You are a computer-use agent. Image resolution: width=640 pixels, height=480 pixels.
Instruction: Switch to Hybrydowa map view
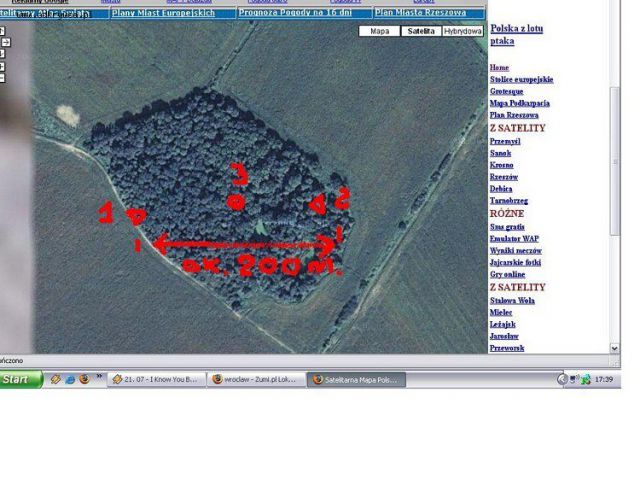coord(462,31)
